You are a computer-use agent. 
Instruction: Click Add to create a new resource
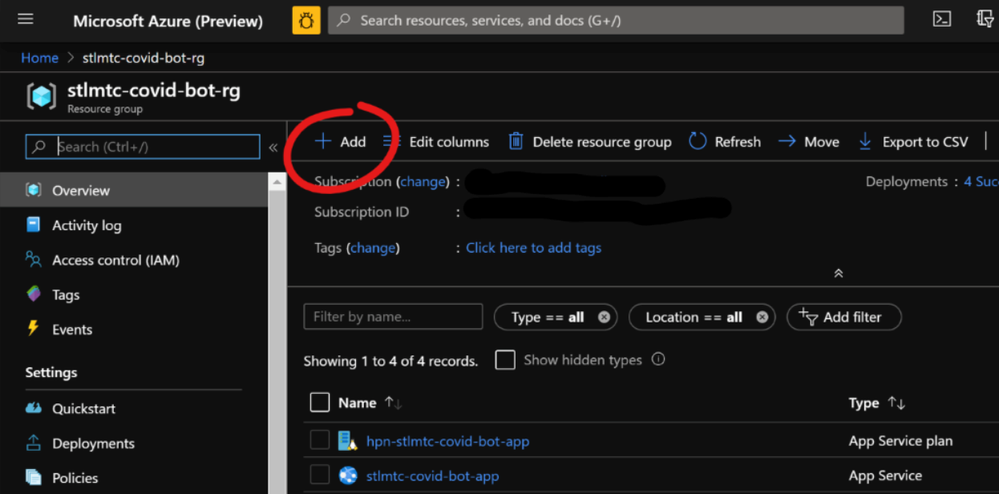pyautogui.click(x=341, y=142)
